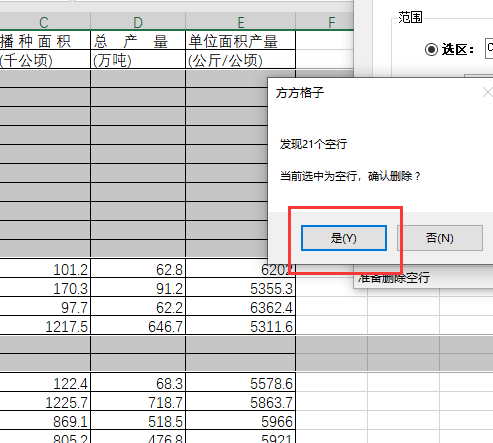The height and width of the screenshot is (443, 493).
Task: Click the 播种面积 header cell
Action: (45, 41)
